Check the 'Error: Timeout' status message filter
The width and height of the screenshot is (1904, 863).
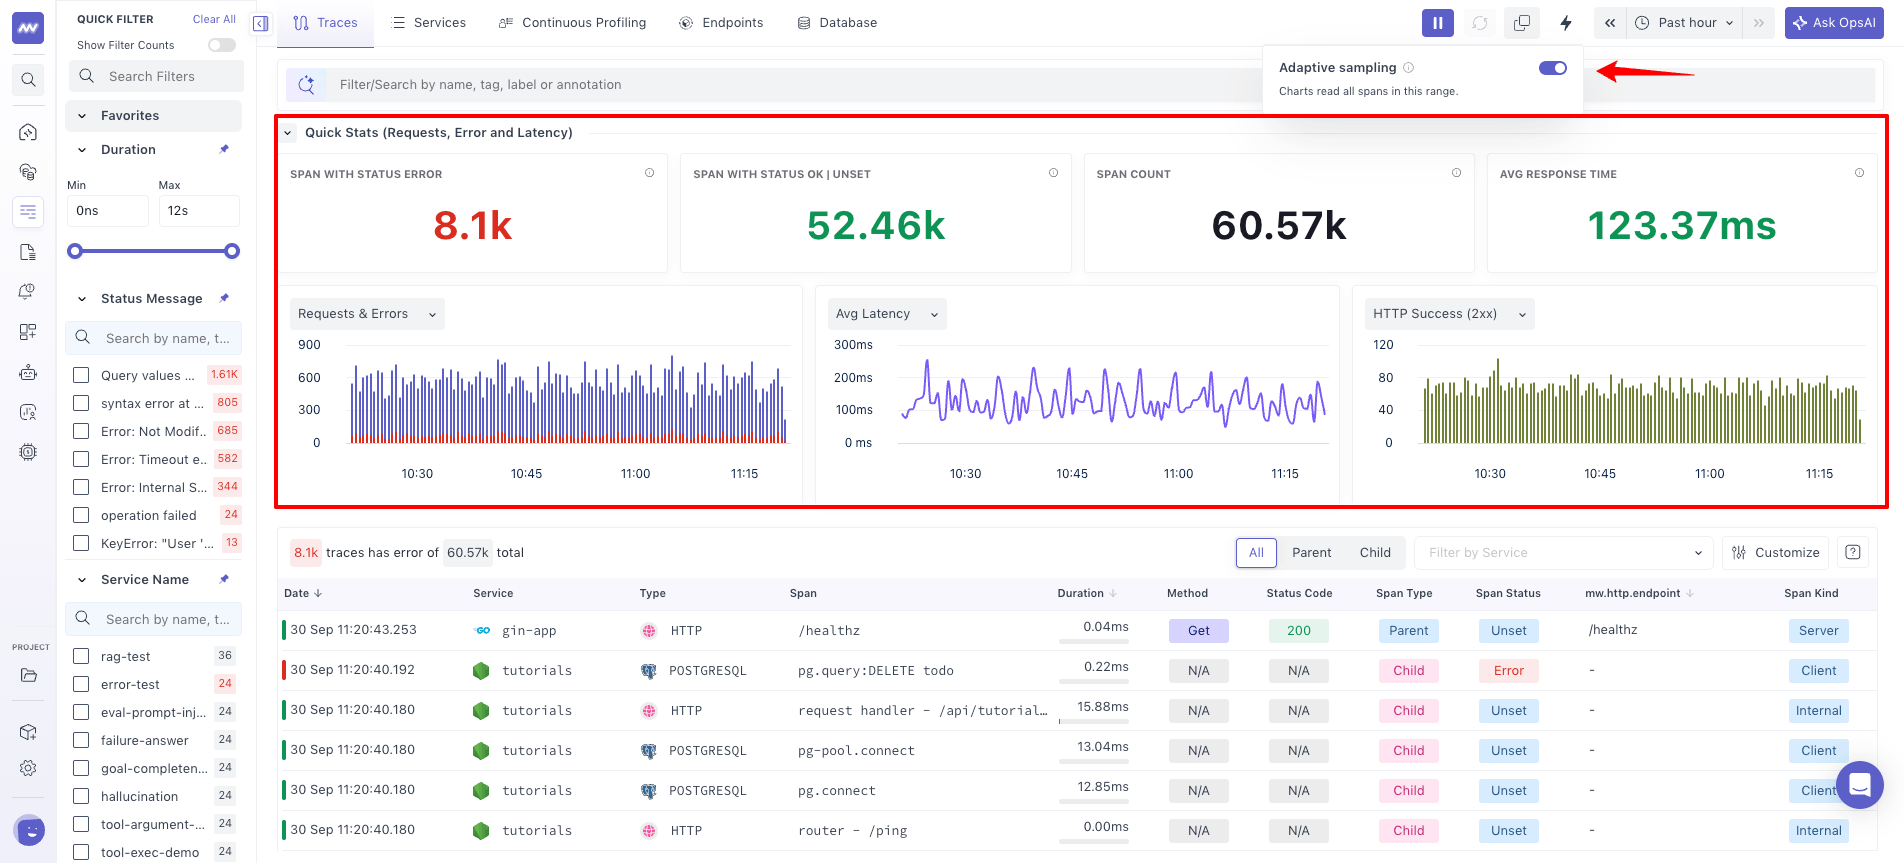(x=81, y=459)
